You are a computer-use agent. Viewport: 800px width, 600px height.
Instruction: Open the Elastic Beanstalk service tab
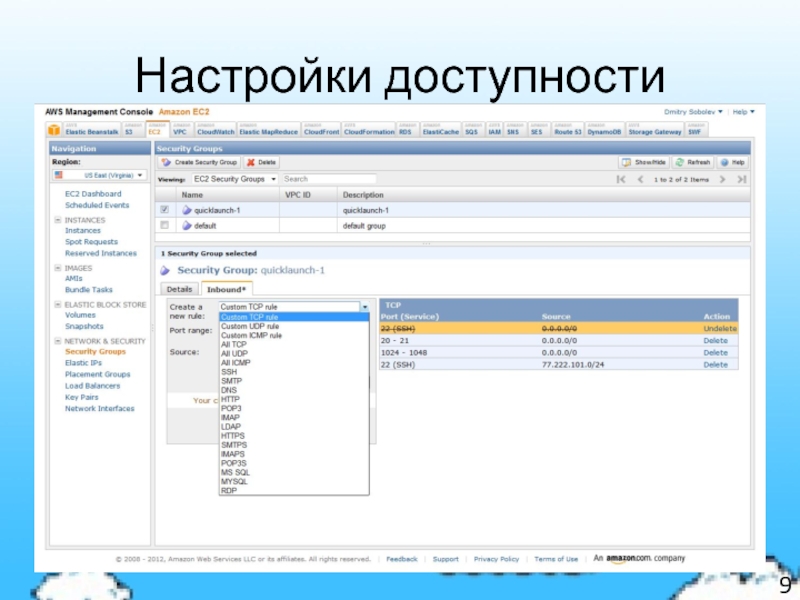(91, 130)
